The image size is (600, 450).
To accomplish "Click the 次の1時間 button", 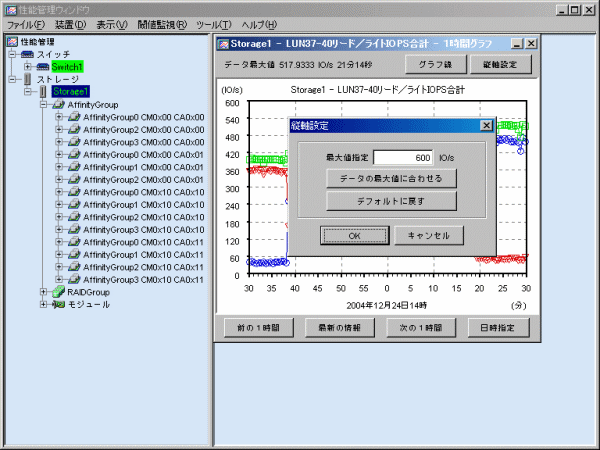I will click(x=421, y=328).
